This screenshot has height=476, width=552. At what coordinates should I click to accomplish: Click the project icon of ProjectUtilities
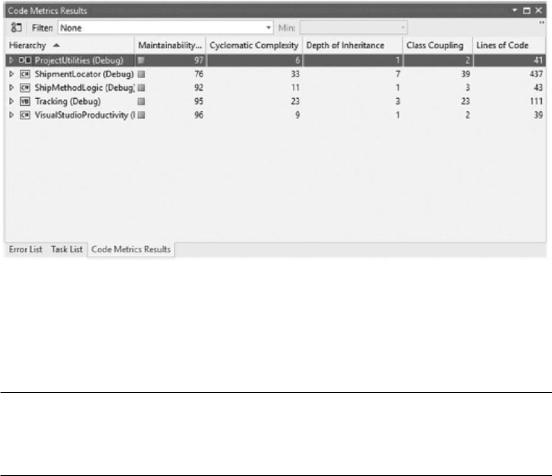pos(25,60)
